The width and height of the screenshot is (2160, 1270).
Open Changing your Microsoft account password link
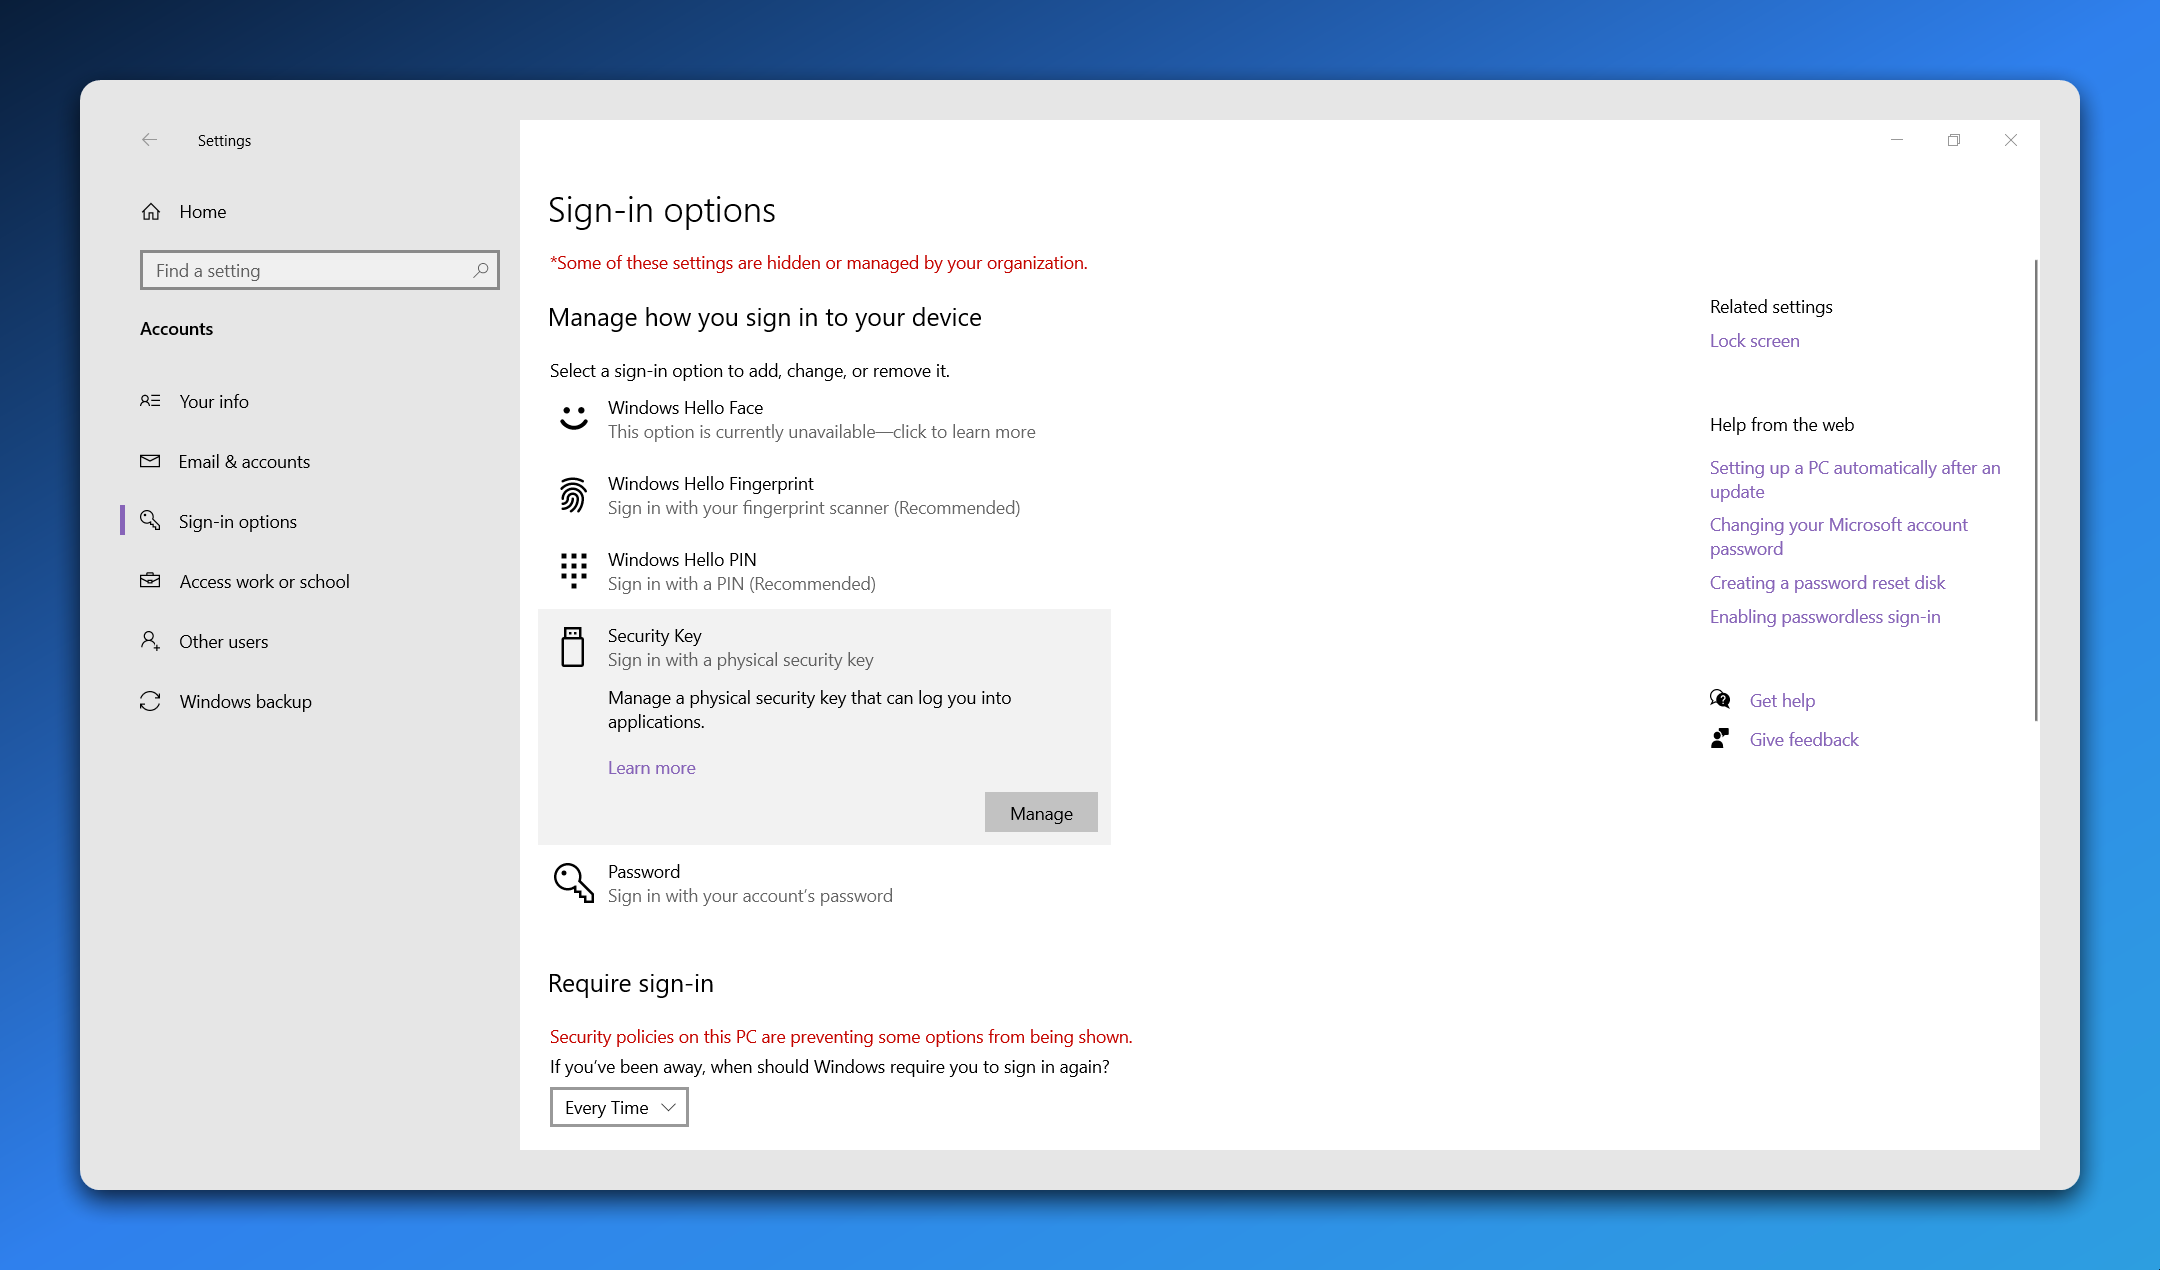coord(1838,536)
